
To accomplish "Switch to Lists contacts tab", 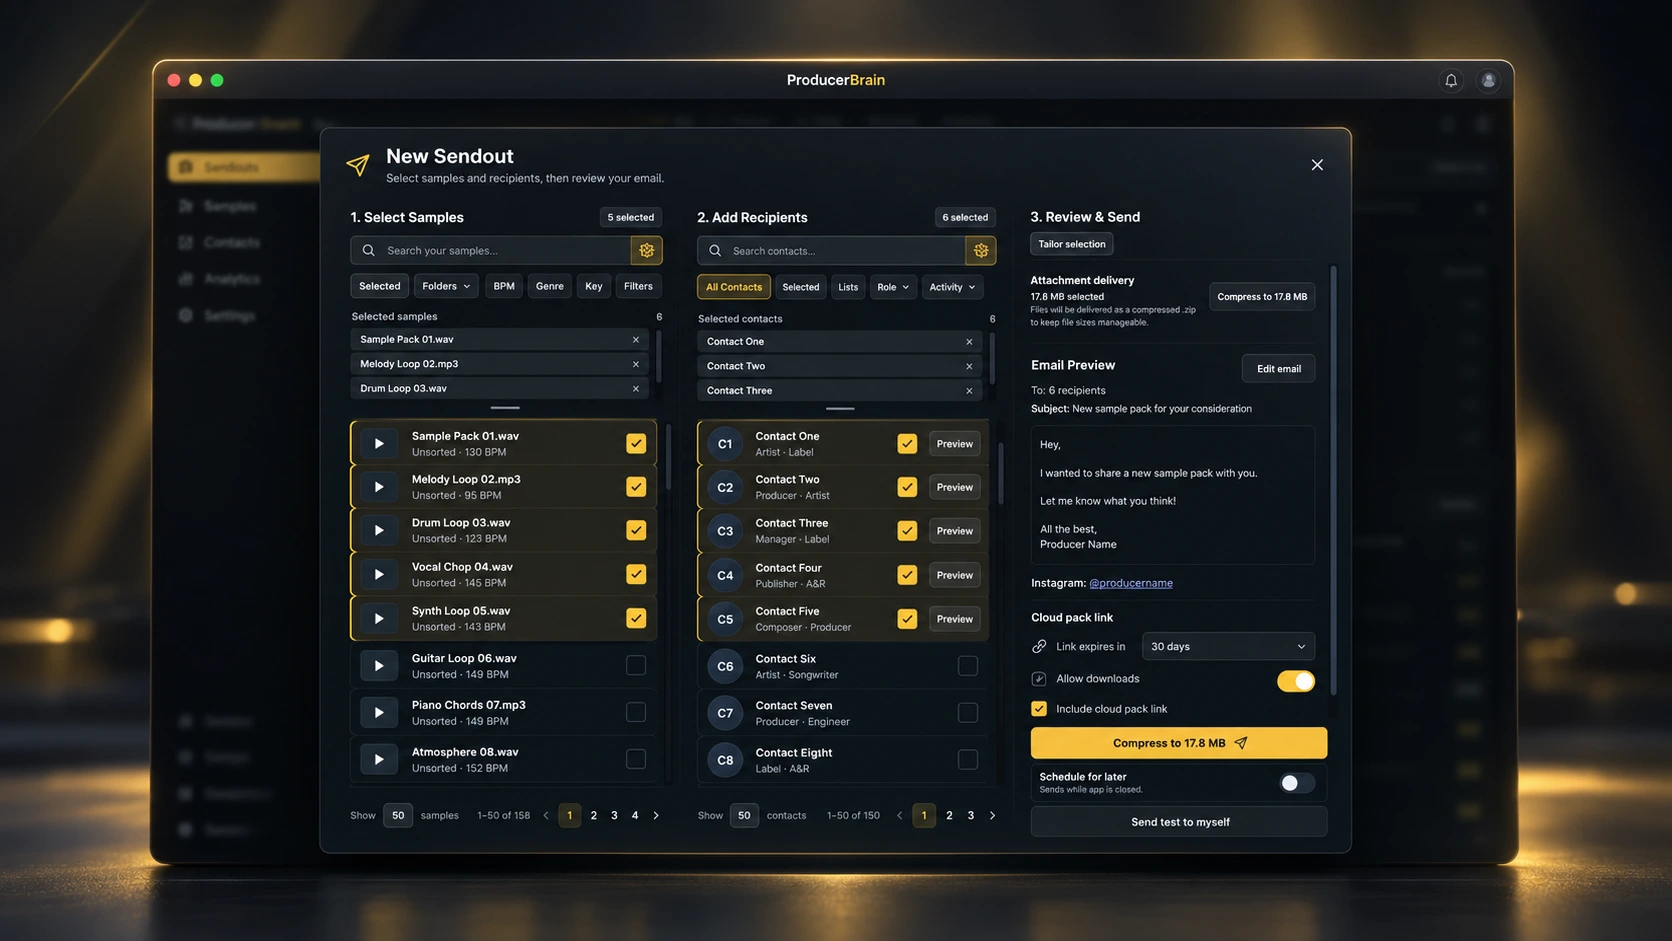I will (848, 288).
